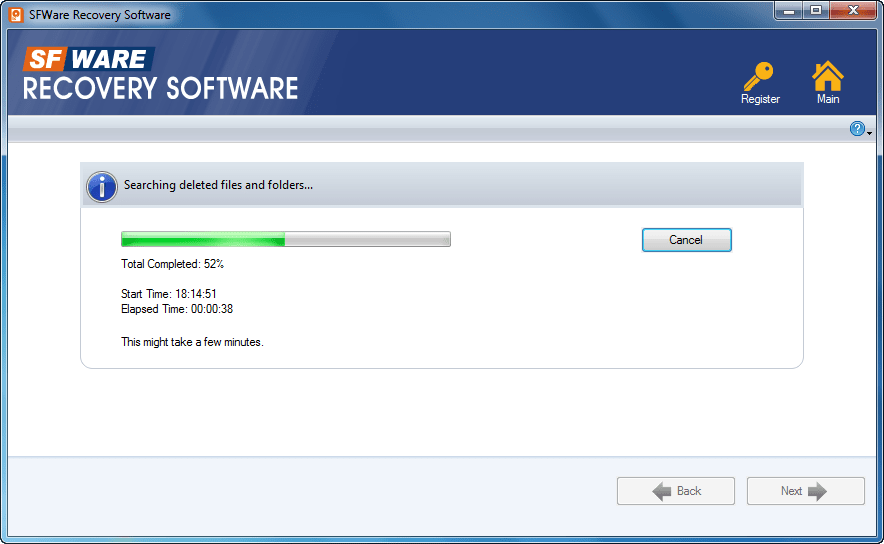
Task: Expand the help dropdown arrow
Action: click(869, 133)
